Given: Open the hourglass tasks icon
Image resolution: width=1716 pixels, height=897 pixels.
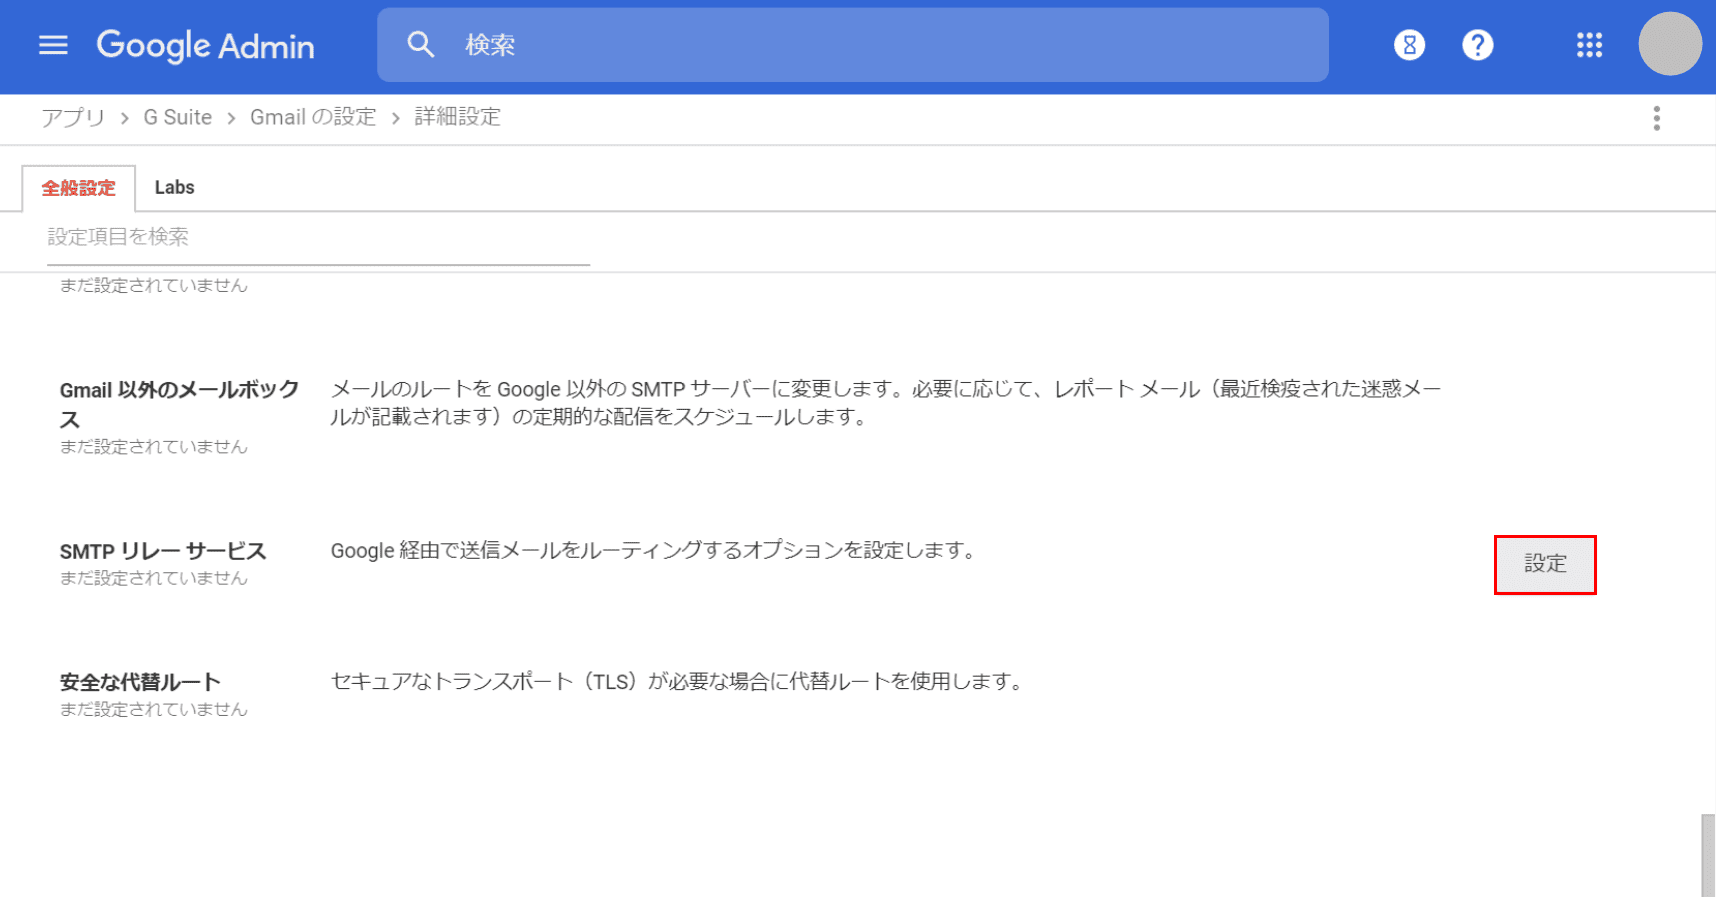Looking at the screenshot, I should pyautogui.click(x=1409, y=45).
